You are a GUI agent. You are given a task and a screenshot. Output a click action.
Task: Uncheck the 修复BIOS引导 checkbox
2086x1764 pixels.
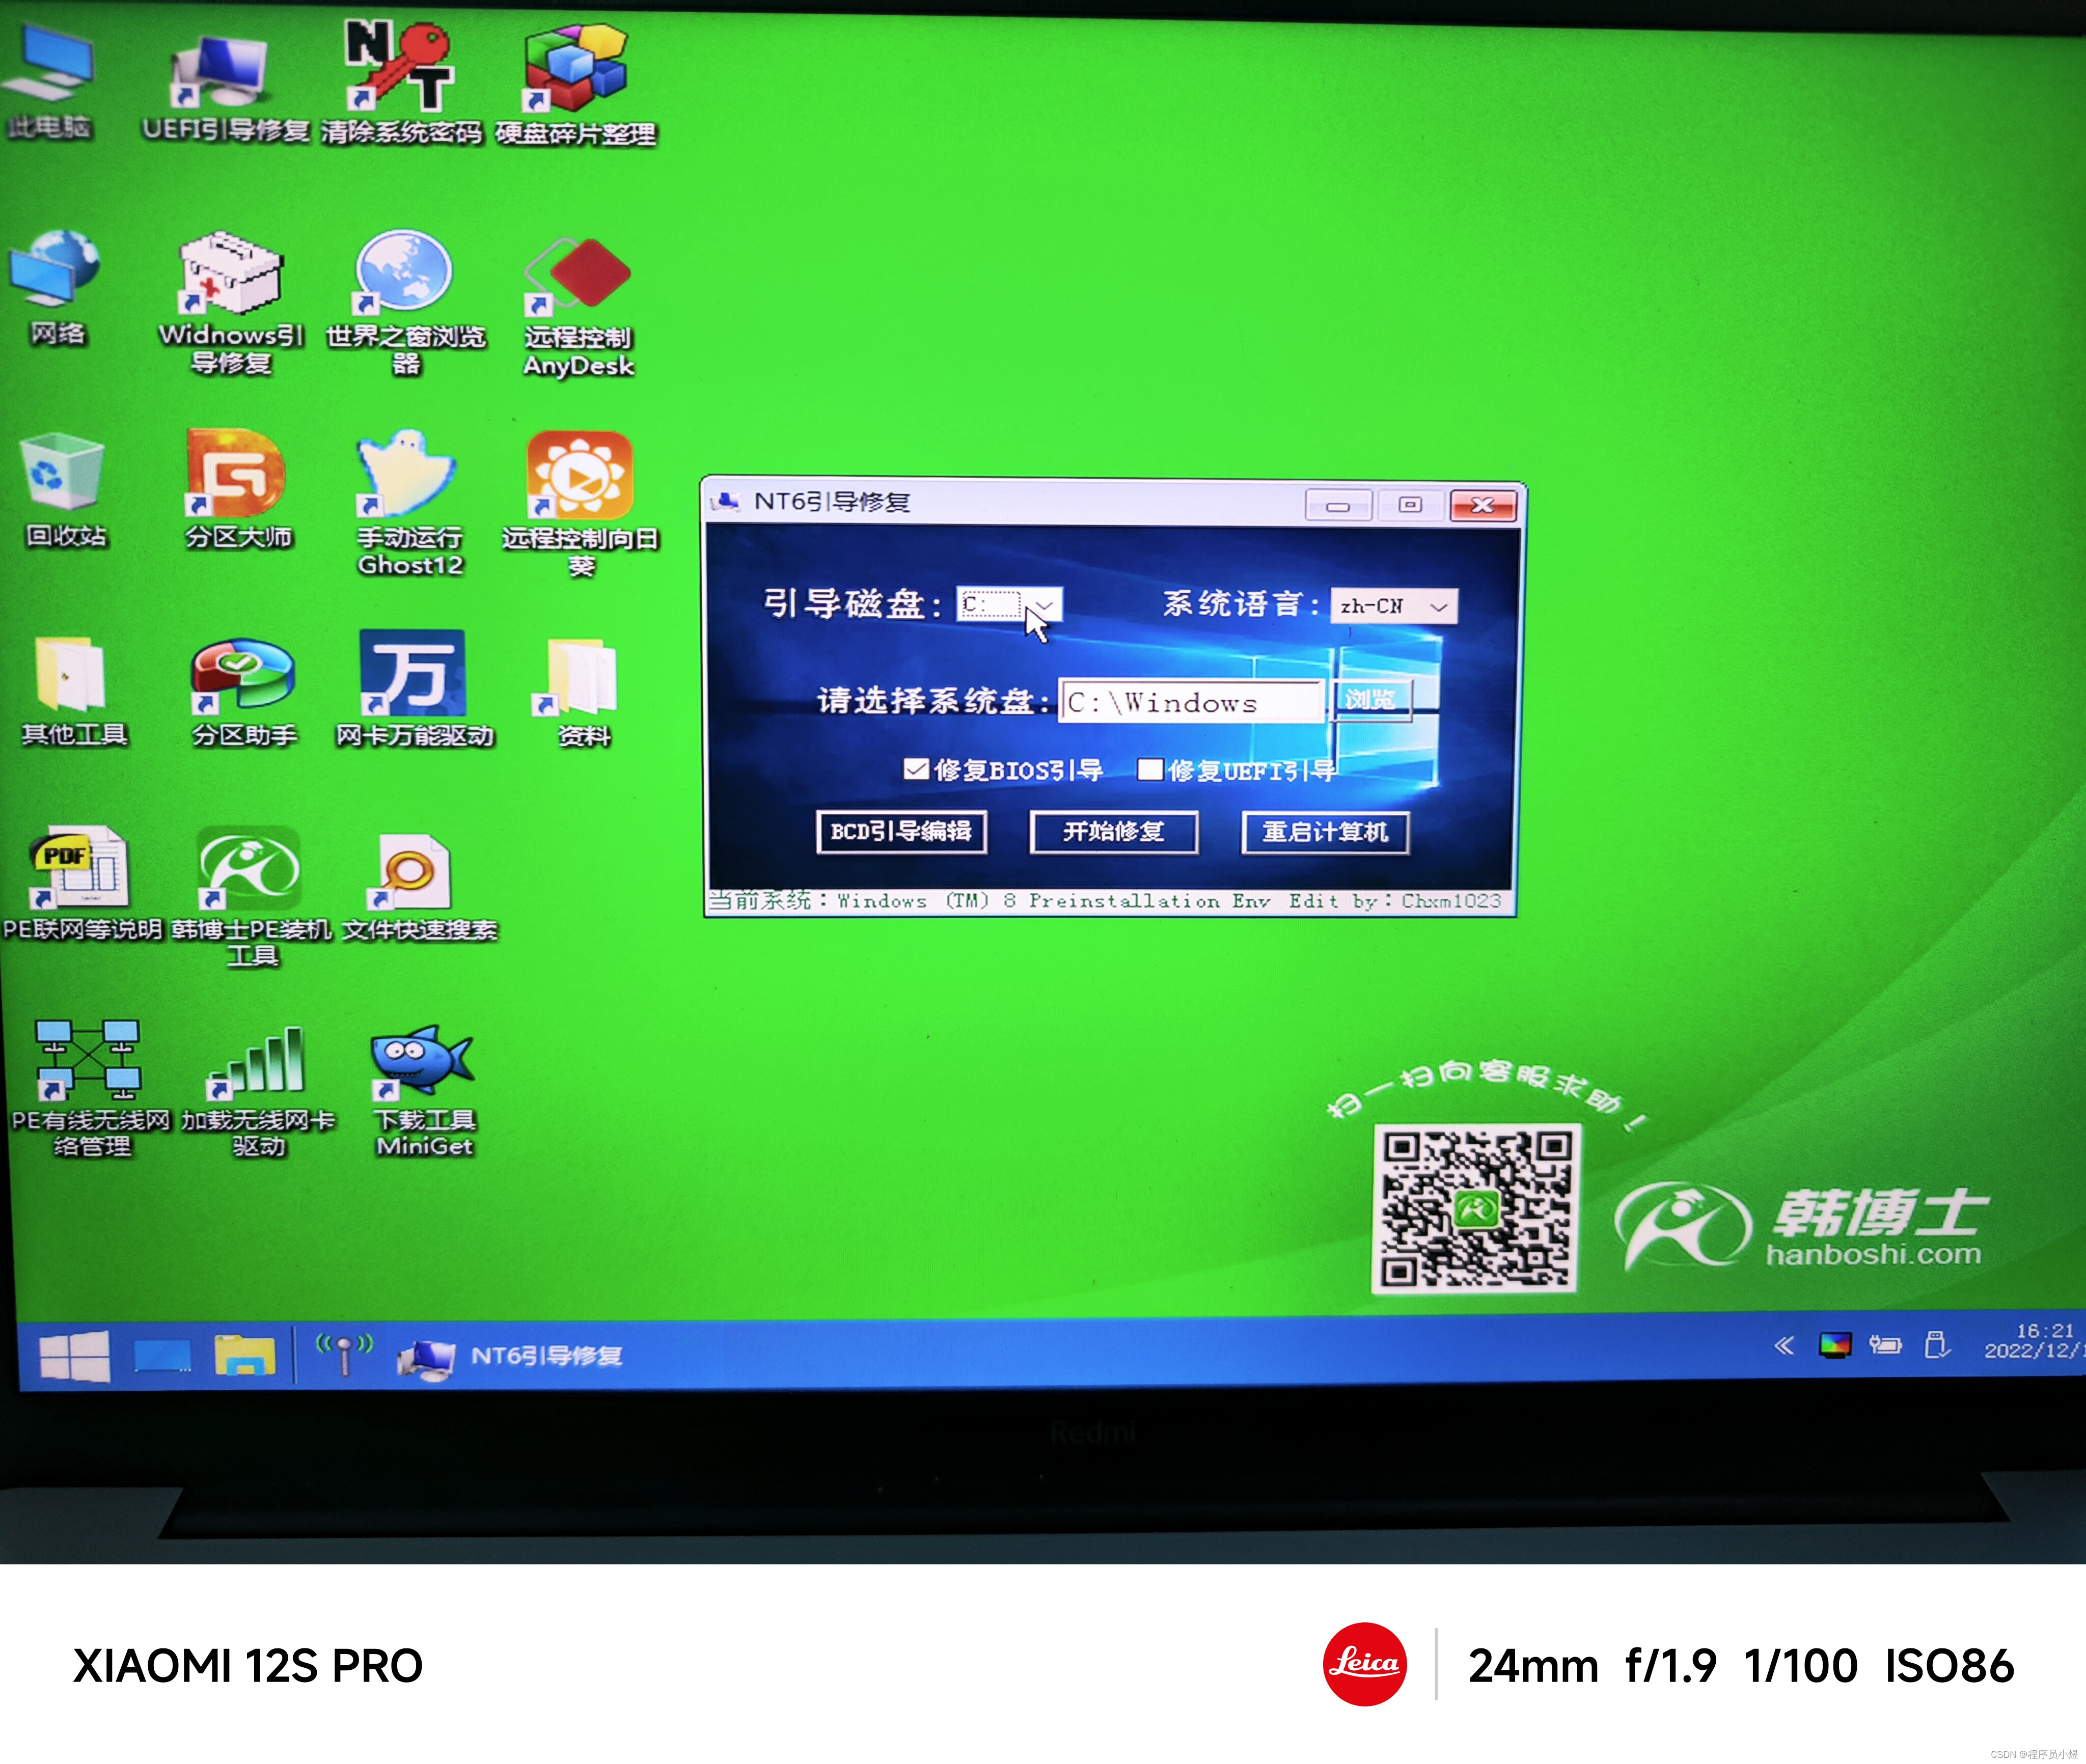pyautogui.click(x=915, y=769)
